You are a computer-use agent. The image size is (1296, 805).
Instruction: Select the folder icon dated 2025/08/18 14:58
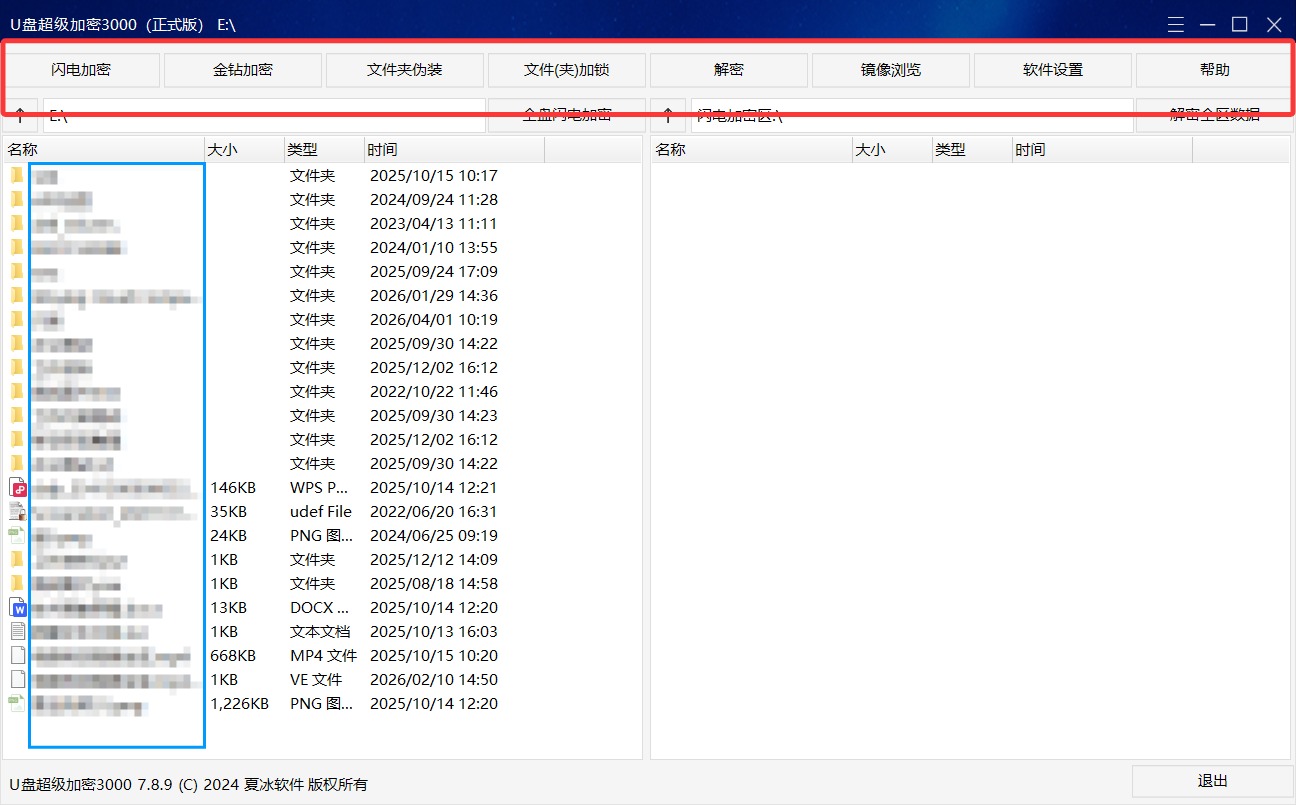(17, 583)
